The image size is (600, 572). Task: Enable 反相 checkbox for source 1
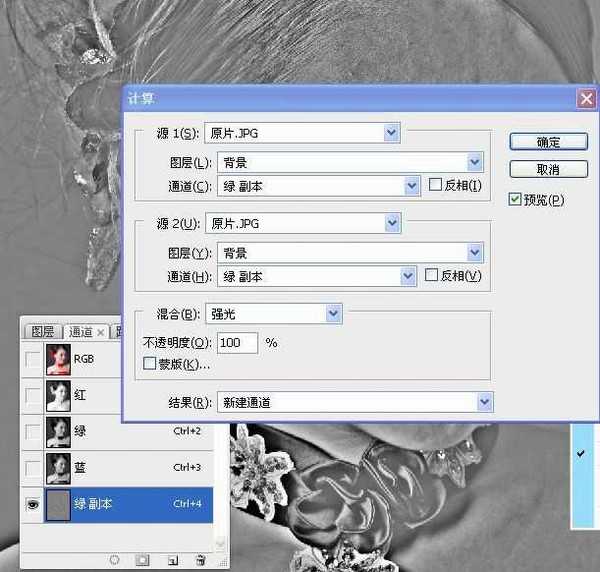point(435,185)
